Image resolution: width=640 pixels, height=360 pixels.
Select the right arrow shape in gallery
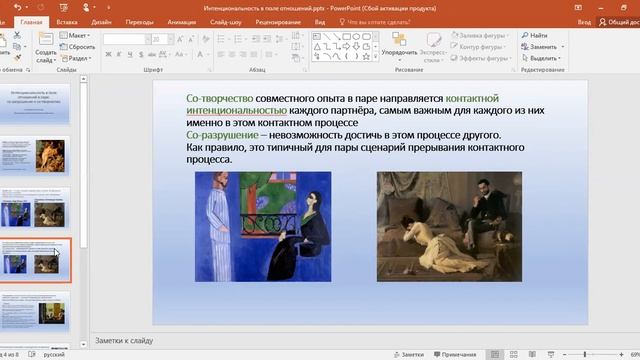coord(347,47)
